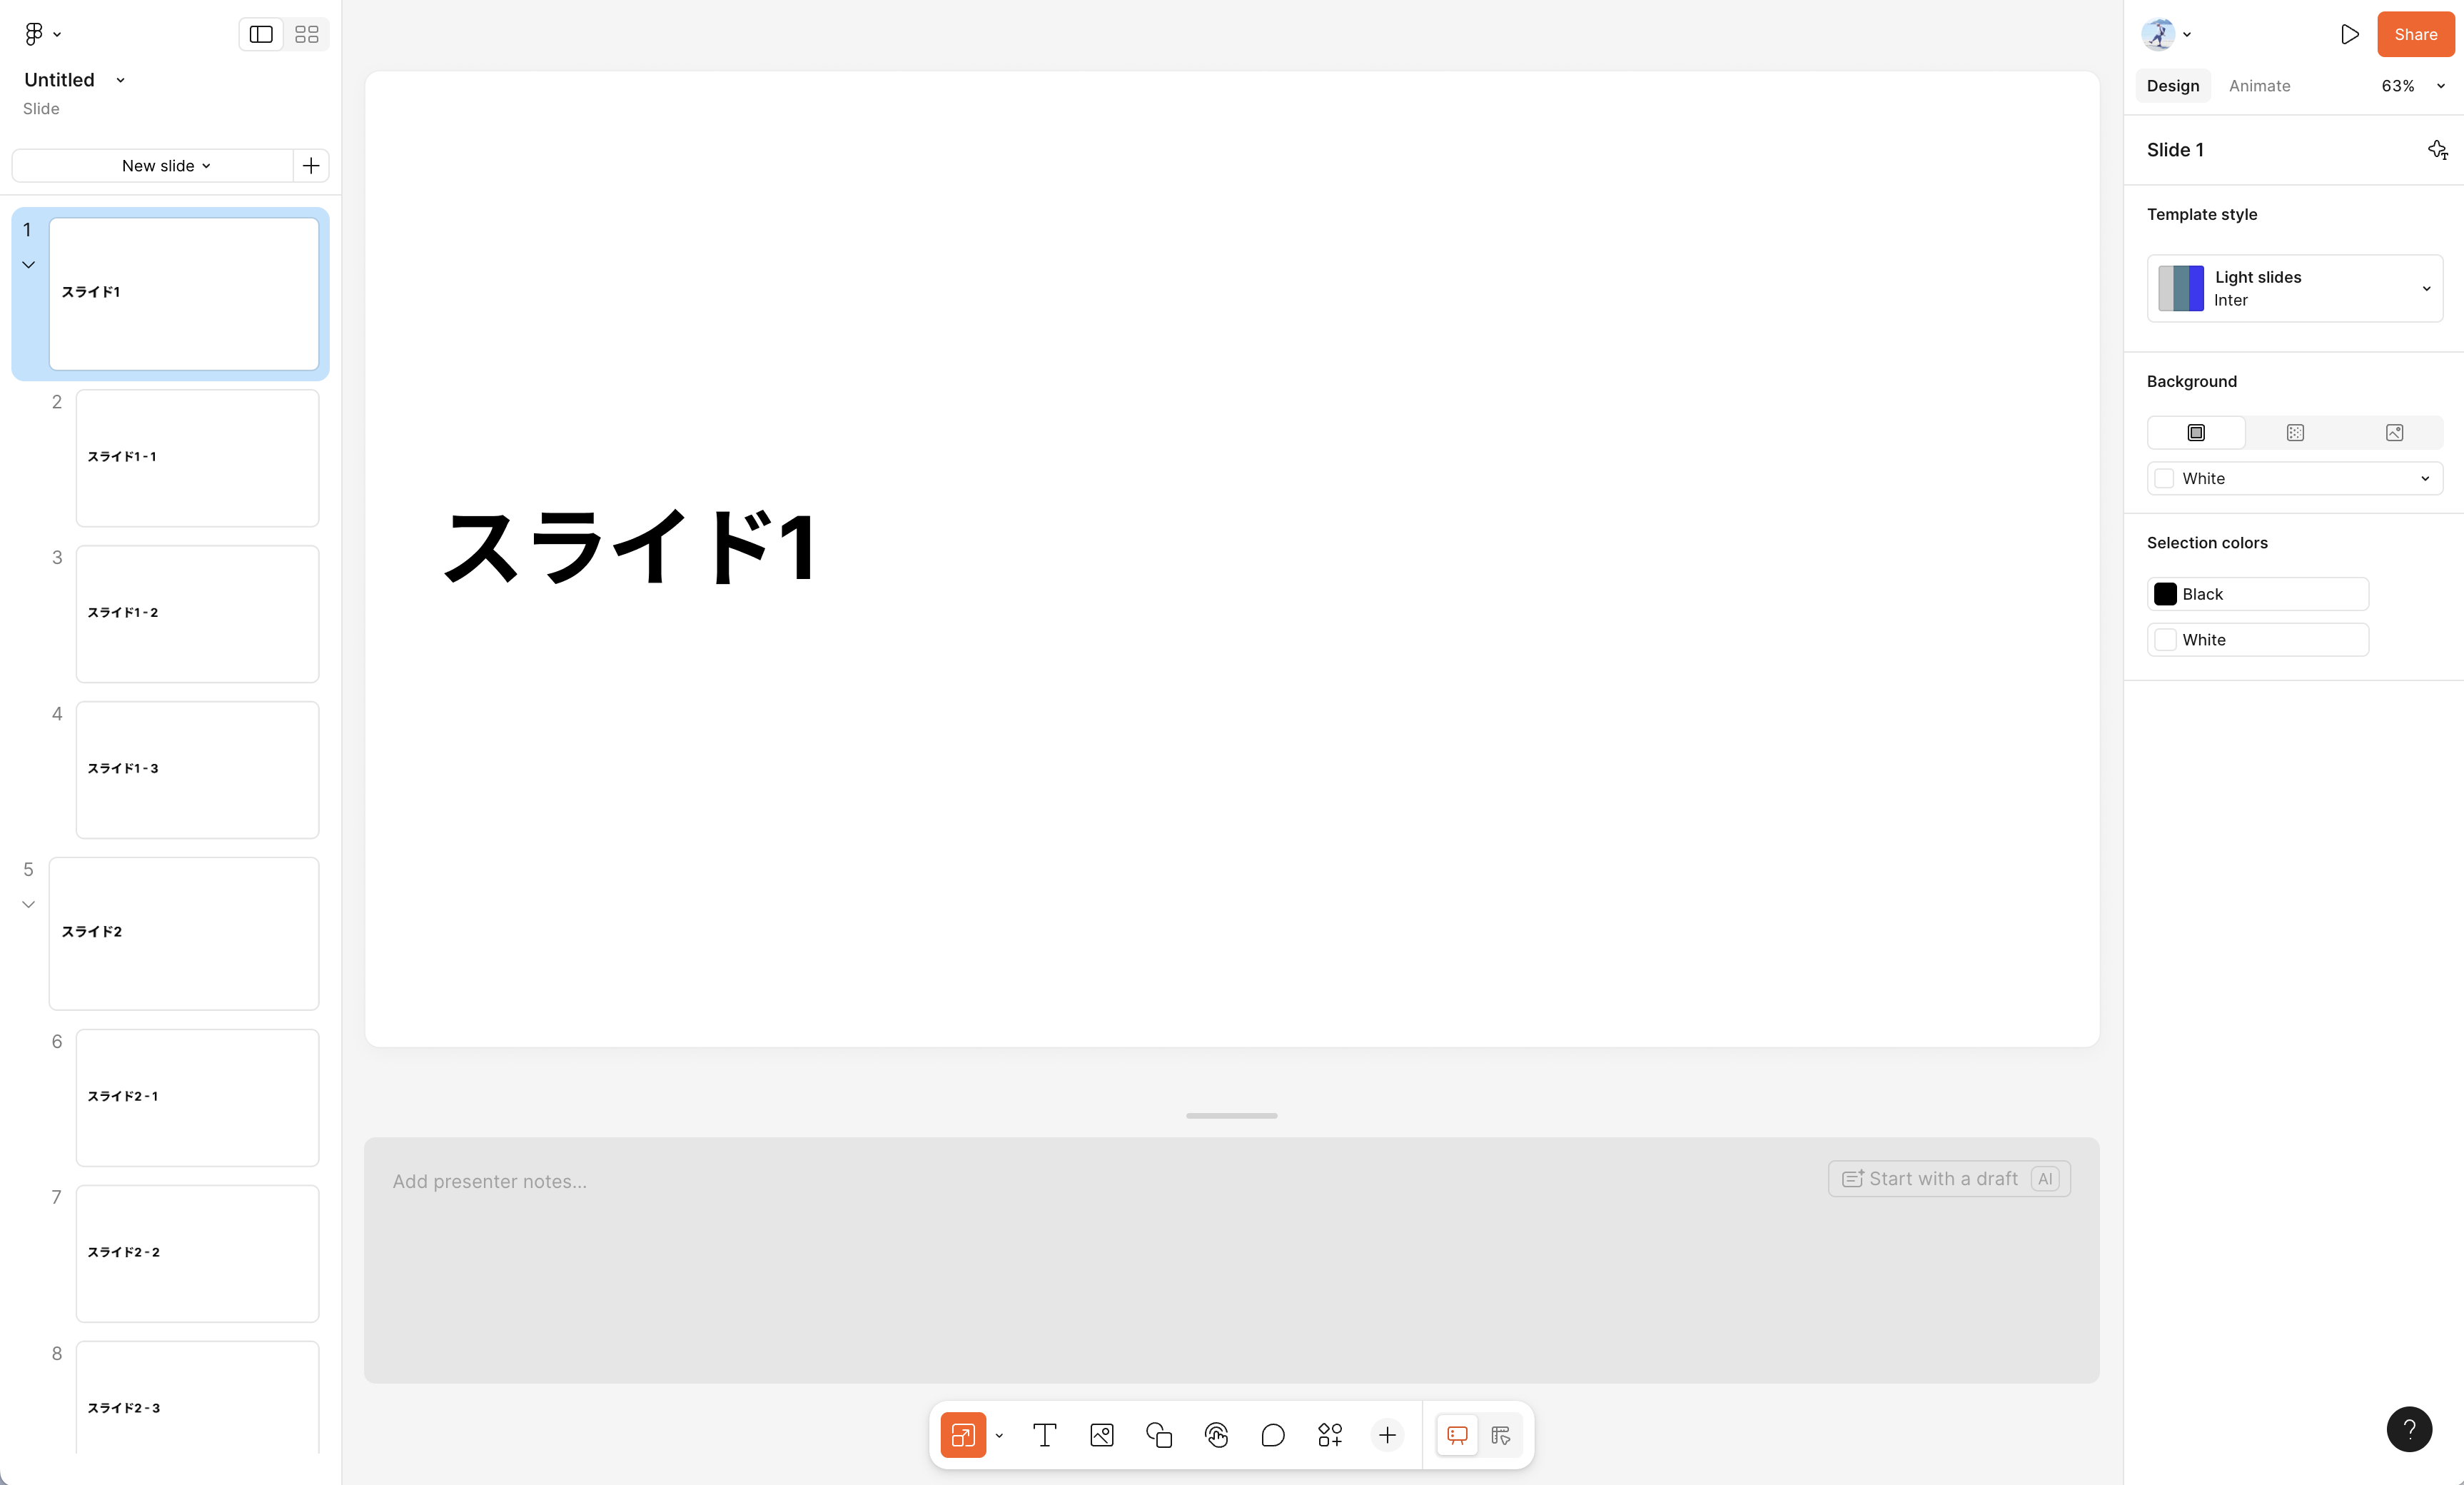
Task: Click the Black selection color swatch
Action: click(2166, 593)
